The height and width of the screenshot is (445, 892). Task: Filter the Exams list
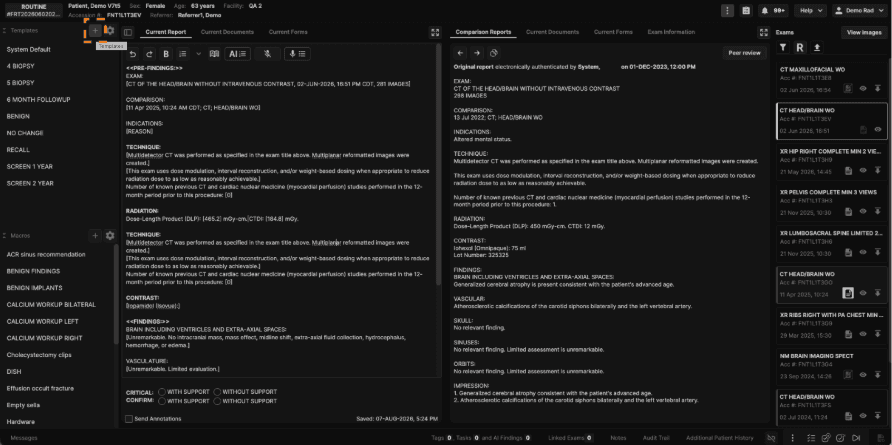783,47
